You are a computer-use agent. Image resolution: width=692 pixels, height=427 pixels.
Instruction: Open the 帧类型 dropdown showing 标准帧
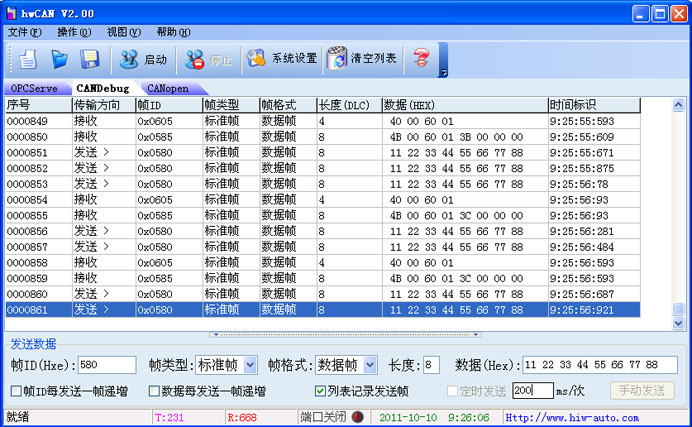tap(226, 365)
